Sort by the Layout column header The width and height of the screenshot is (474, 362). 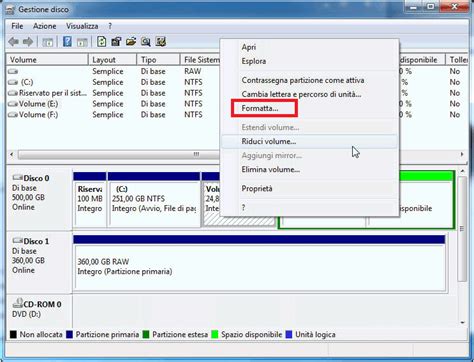tap(113, 60)
